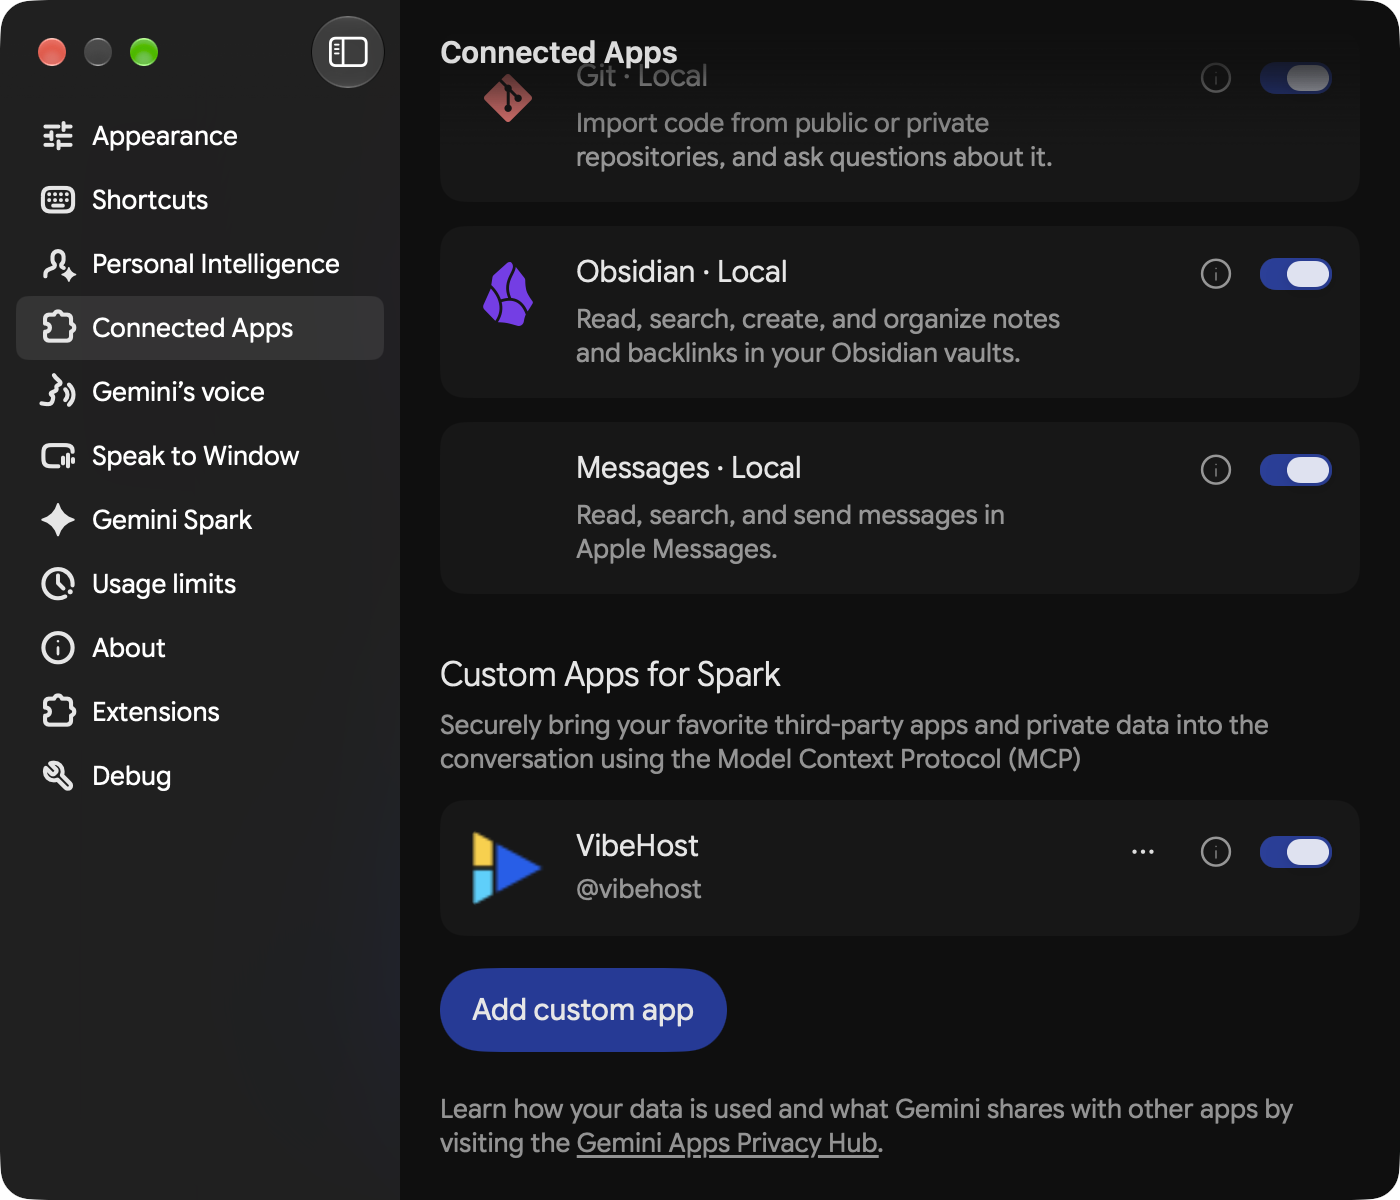Click the Gemini Spark star icon

point(58,520)
